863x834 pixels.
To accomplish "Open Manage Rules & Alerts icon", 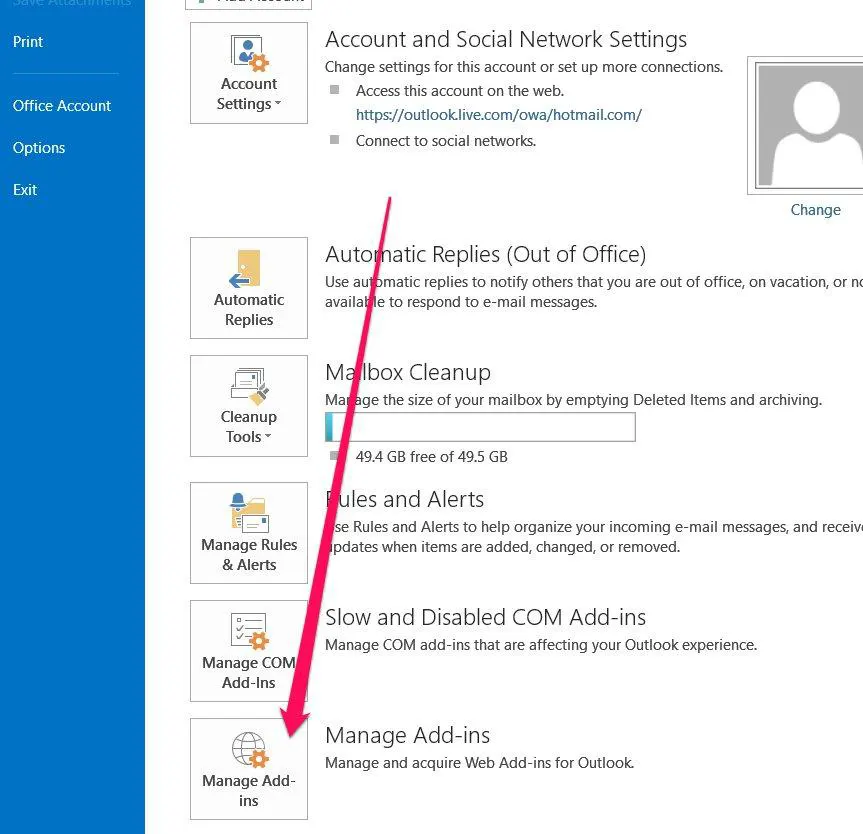I will click(248, 512).
